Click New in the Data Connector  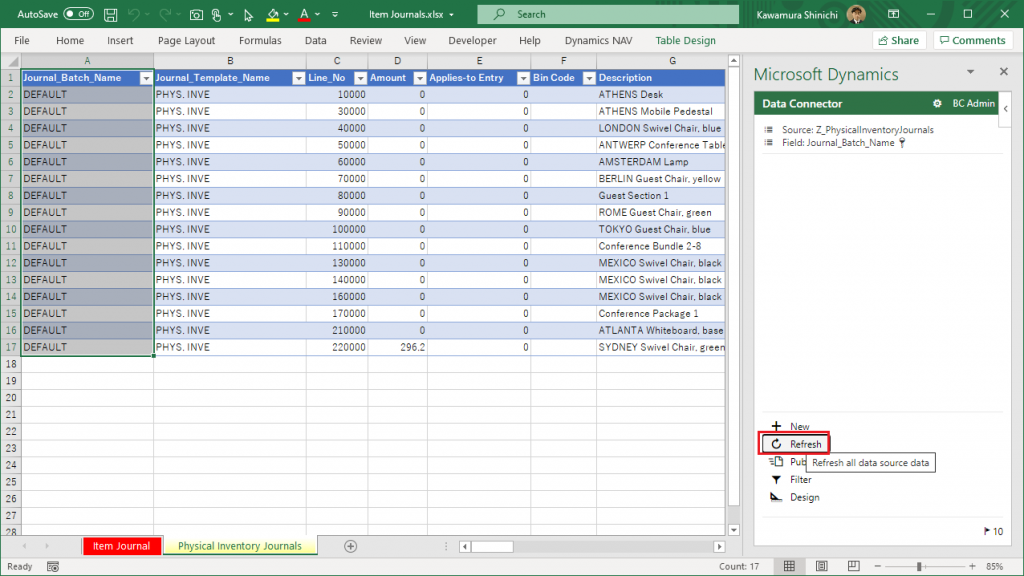point(790,426)
